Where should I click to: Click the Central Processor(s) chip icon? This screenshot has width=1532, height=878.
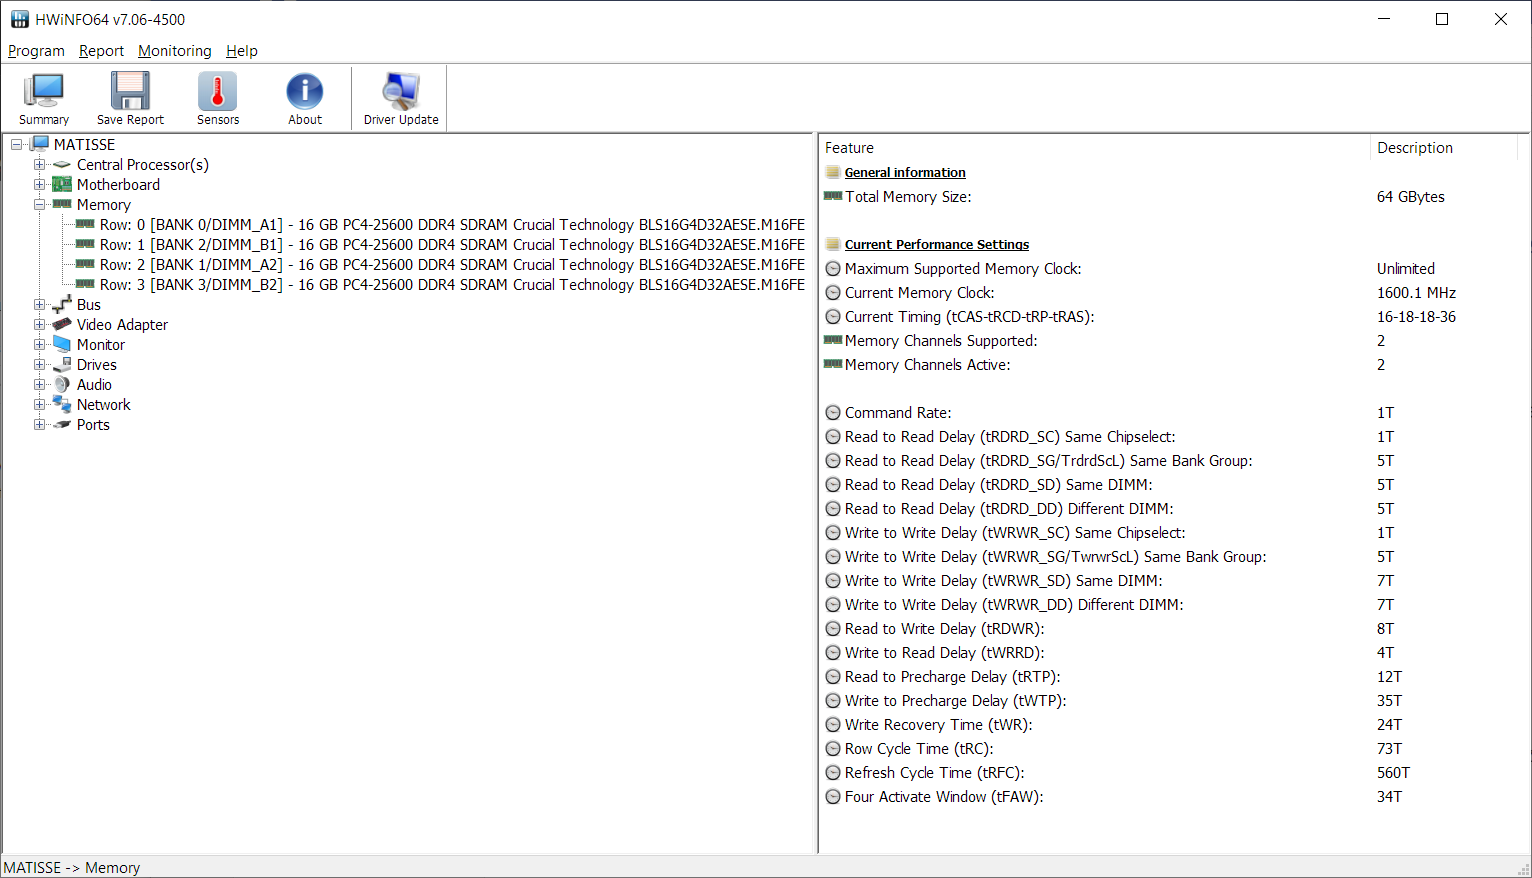[x=62, y=164]
